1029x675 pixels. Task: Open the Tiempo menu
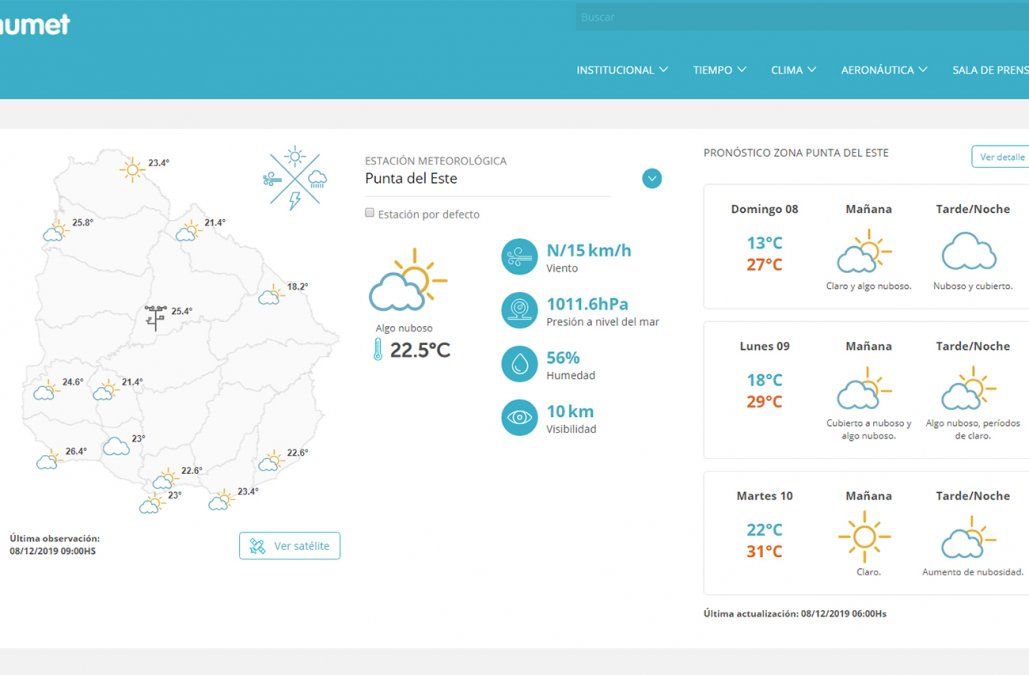click(x=719, y=70)
